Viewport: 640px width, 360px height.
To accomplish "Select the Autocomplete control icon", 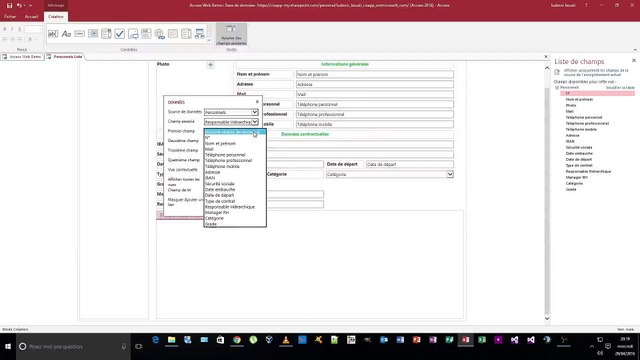I will point(146,34).
